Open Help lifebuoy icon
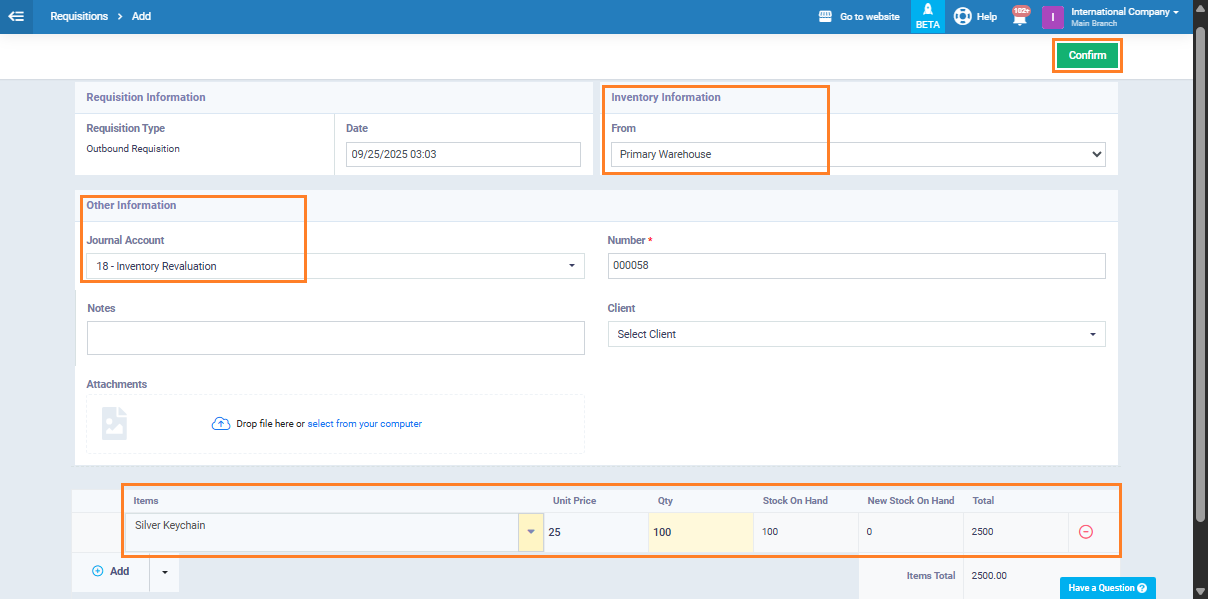 point(963,16)
